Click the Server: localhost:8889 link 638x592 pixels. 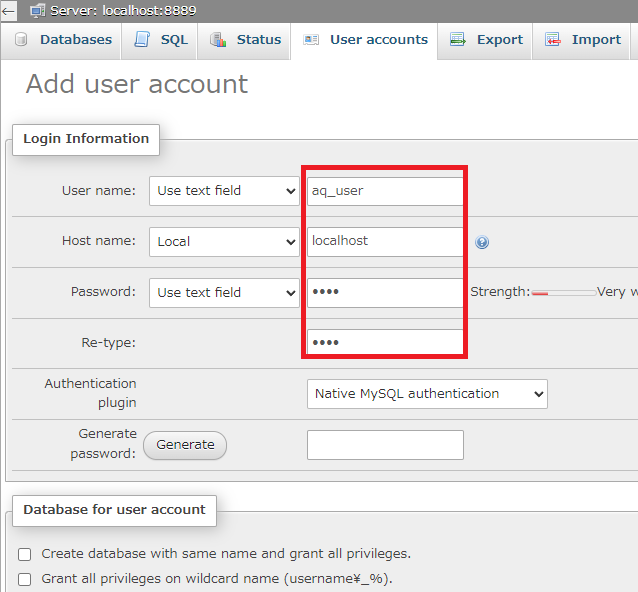(123, 10)
